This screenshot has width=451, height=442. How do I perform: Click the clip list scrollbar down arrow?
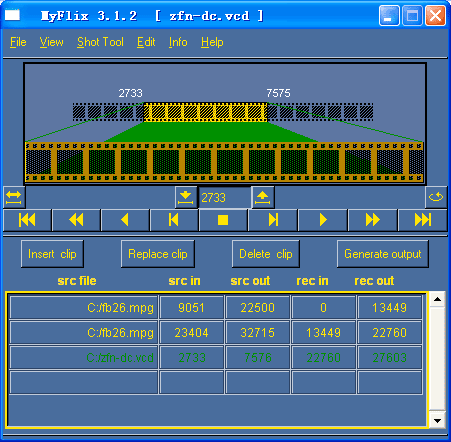(x=437, y=420)
